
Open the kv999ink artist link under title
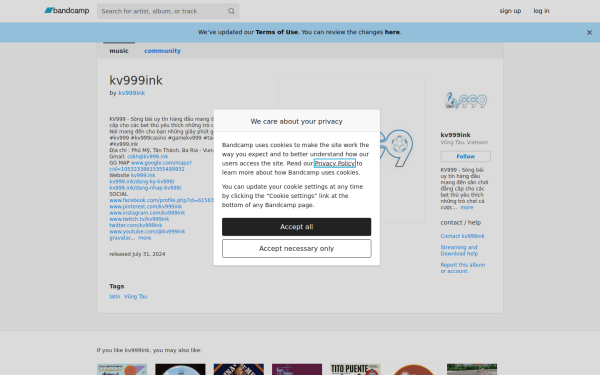pyautogui.click(x=132, y=93)
